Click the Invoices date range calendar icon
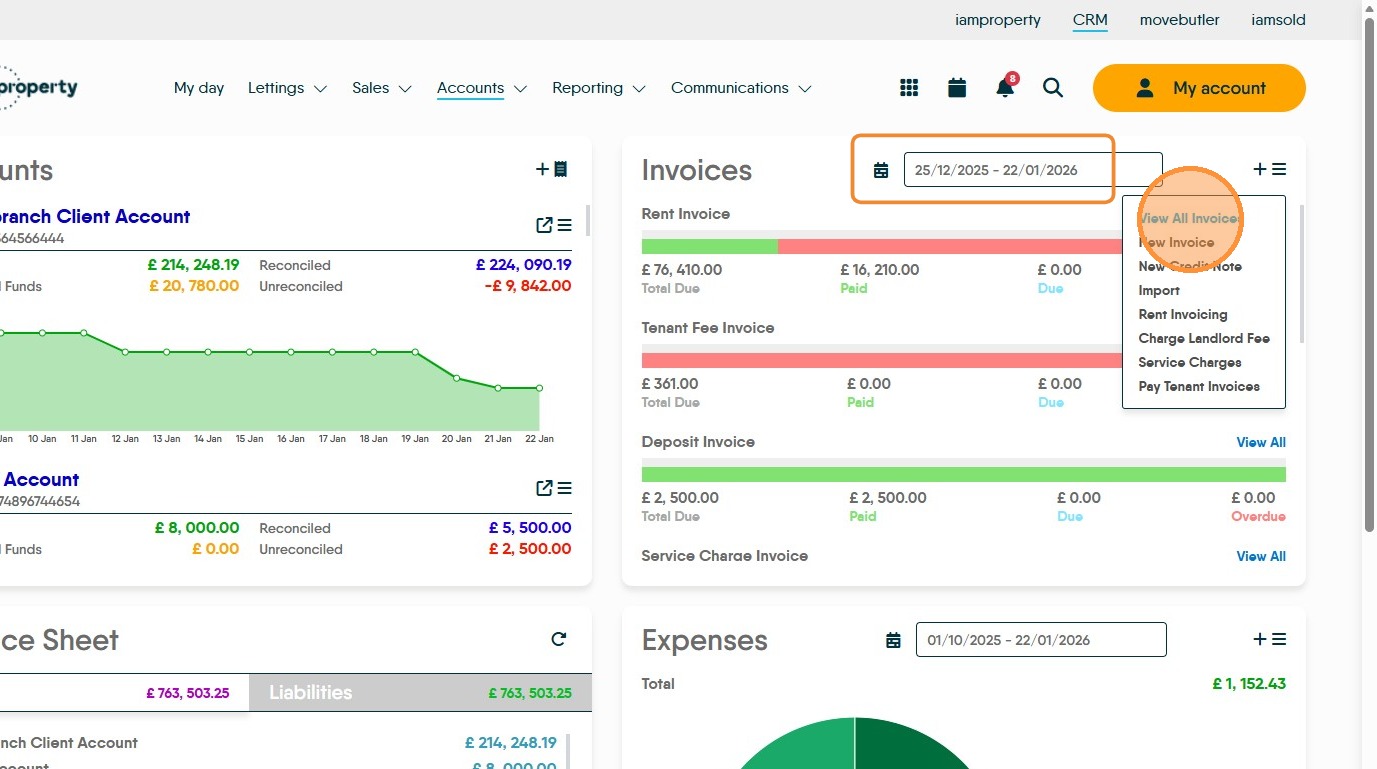This screenshot has width=1377, height=769. coord(881,170)
